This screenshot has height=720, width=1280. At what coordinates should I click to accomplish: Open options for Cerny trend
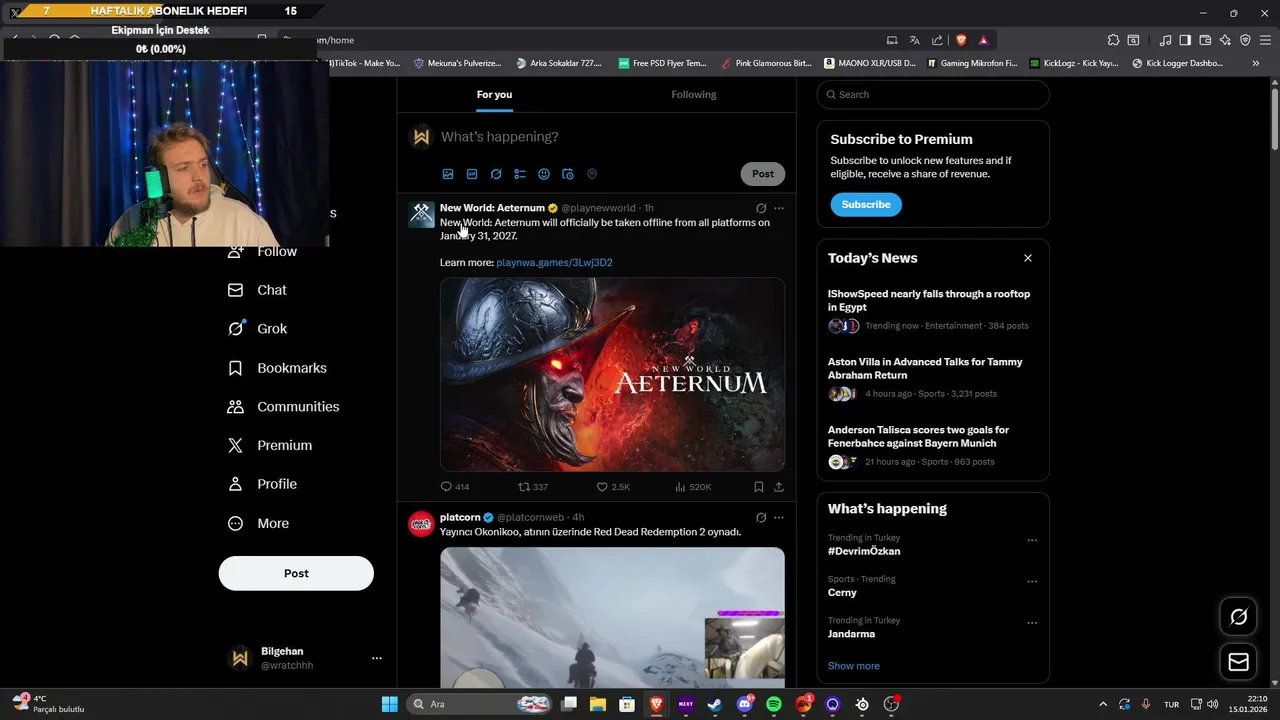tap(1032, 581)
